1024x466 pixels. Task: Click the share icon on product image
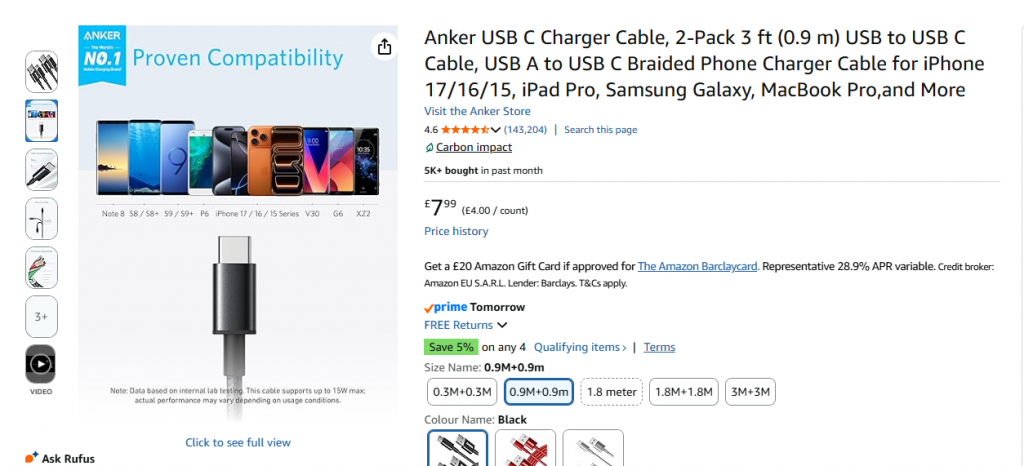tap(385, 47)
